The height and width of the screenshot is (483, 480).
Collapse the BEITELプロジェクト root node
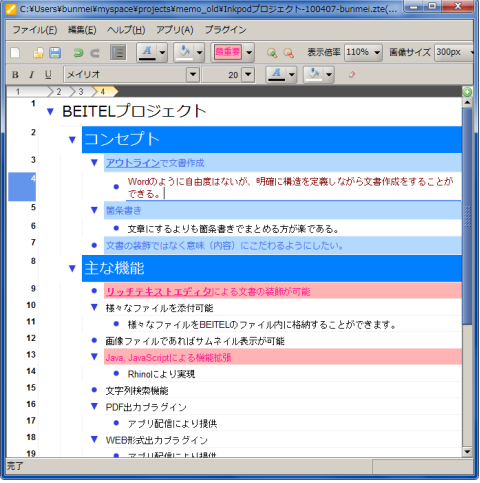(x=50, y=112)
